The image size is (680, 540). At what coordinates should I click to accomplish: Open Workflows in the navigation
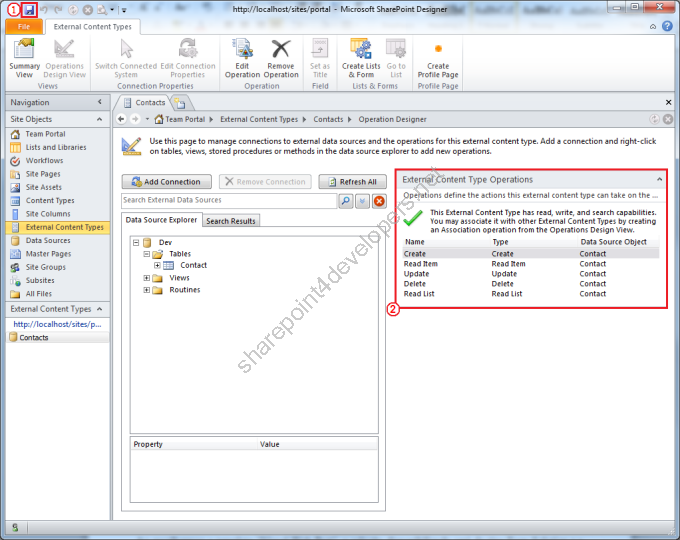coord(44,160)
